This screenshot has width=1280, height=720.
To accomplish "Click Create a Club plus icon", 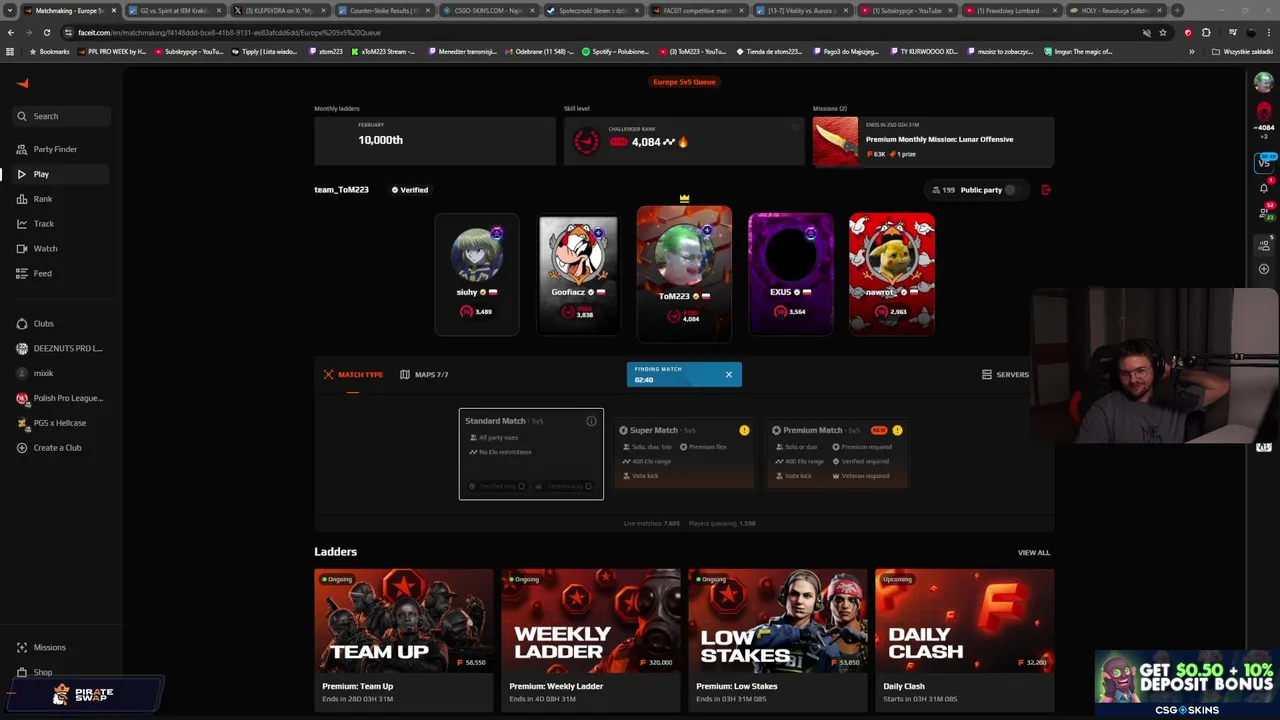I will 22,448.
